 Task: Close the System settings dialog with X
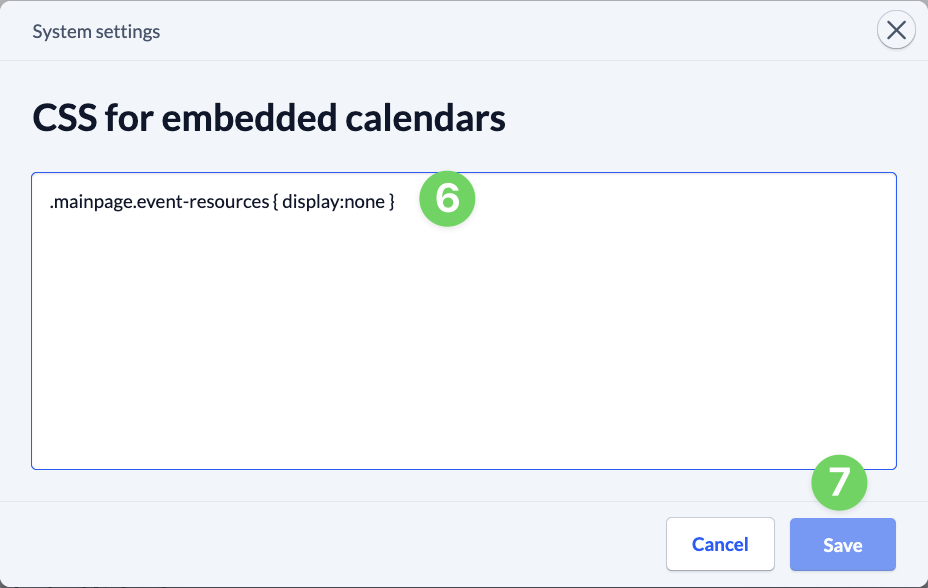(896, 30)
